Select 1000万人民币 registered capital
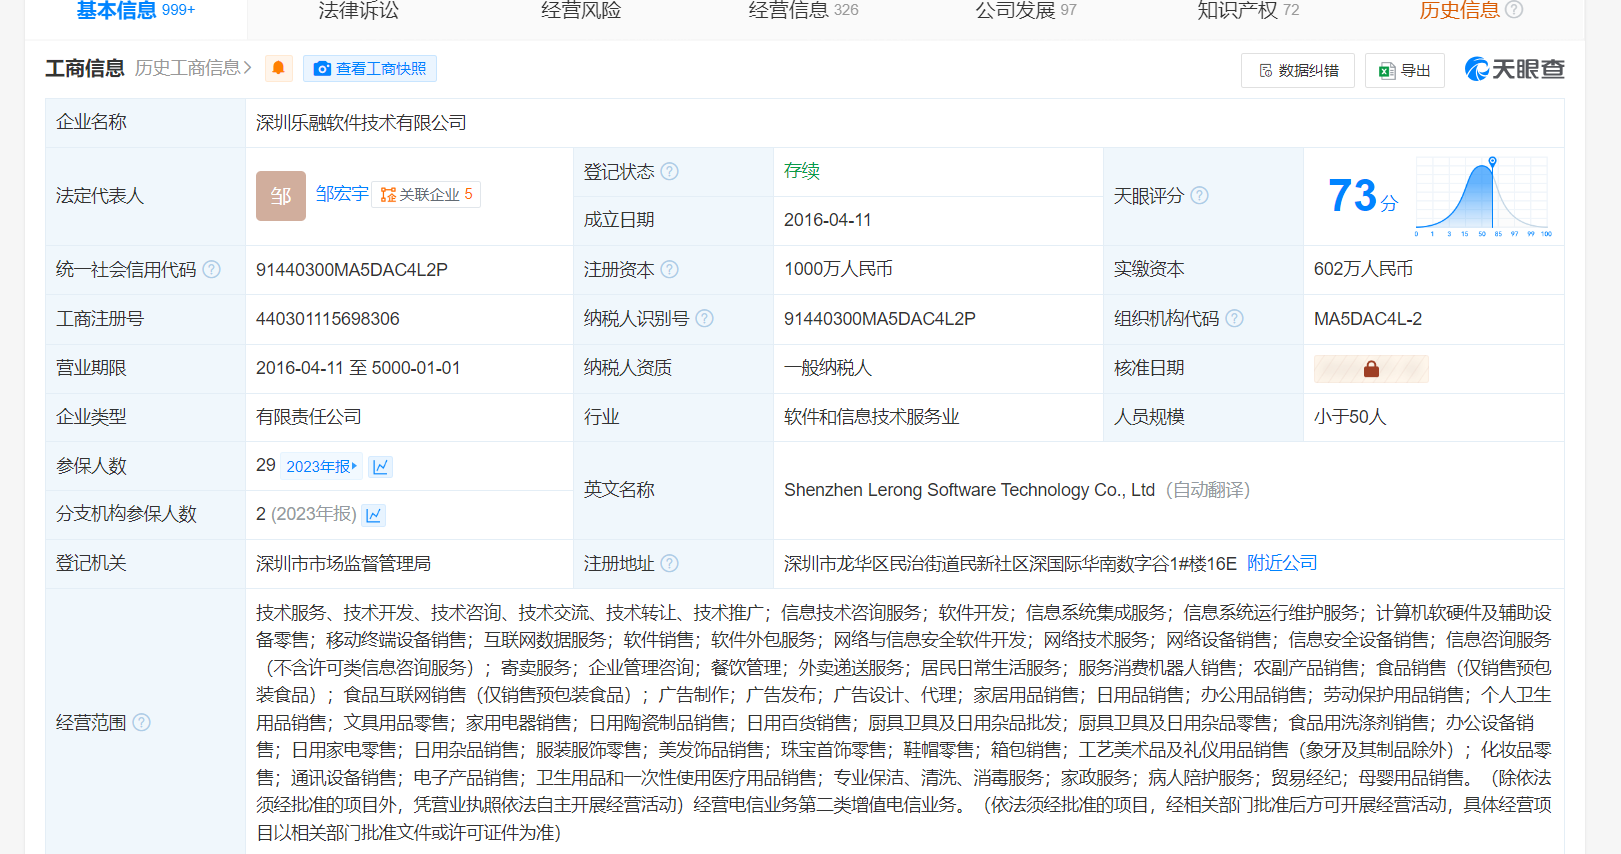This screenshot has height=854, width=1621. pyautogui.click(x=838, y=269)
